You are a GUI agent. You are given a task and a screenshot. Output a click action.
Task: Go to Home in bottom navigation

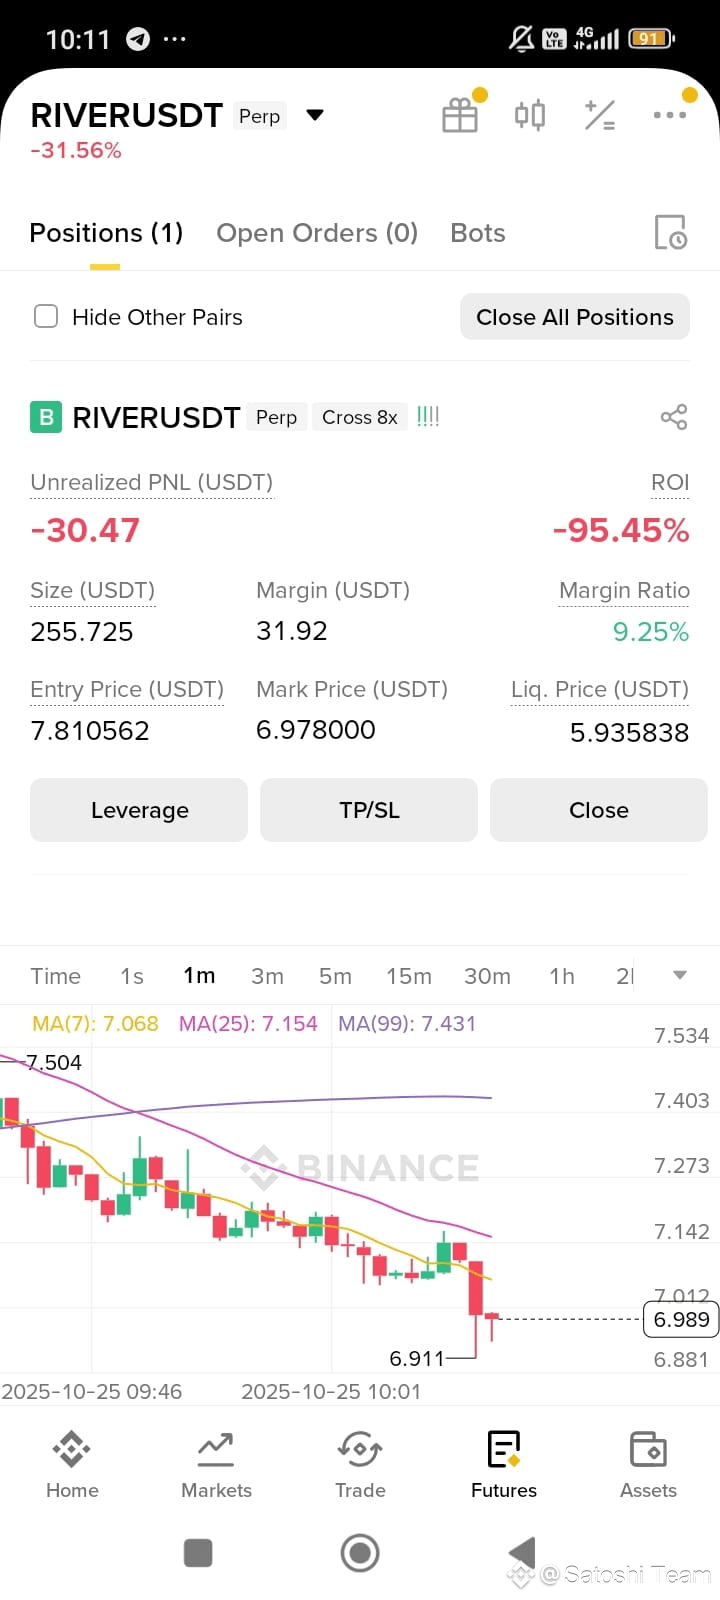[72, 1464]
